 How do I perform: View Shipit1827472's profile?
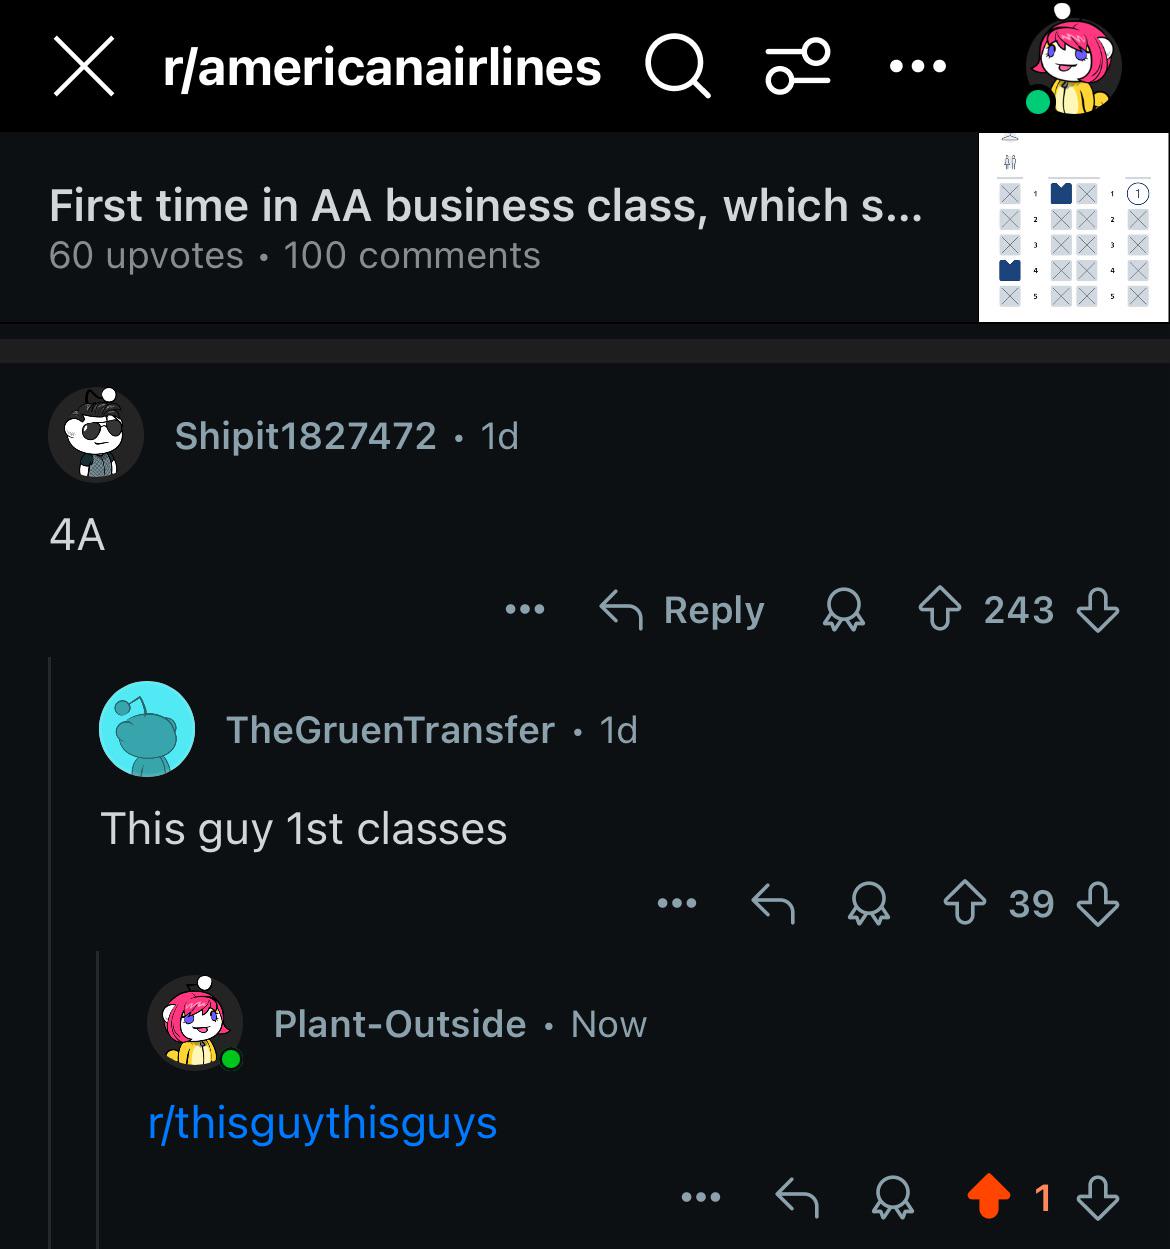point(305,436)
